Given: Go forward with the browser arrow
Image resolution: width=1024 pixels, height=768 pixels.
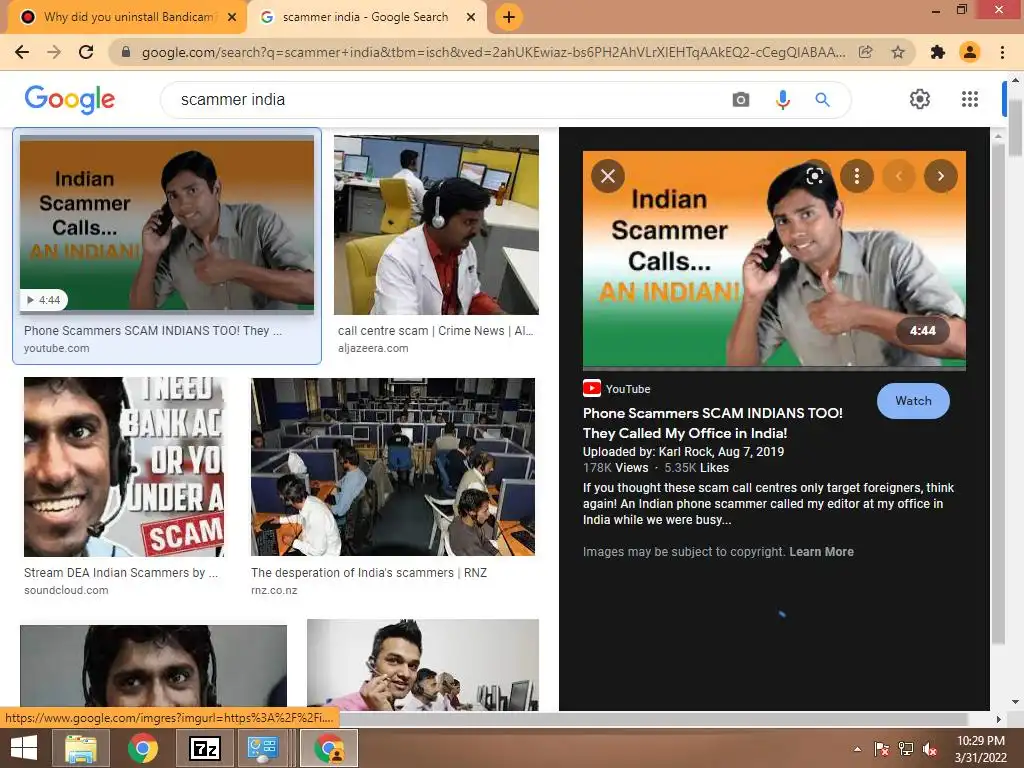Looking at the screenshot, I should click(54, 52).
